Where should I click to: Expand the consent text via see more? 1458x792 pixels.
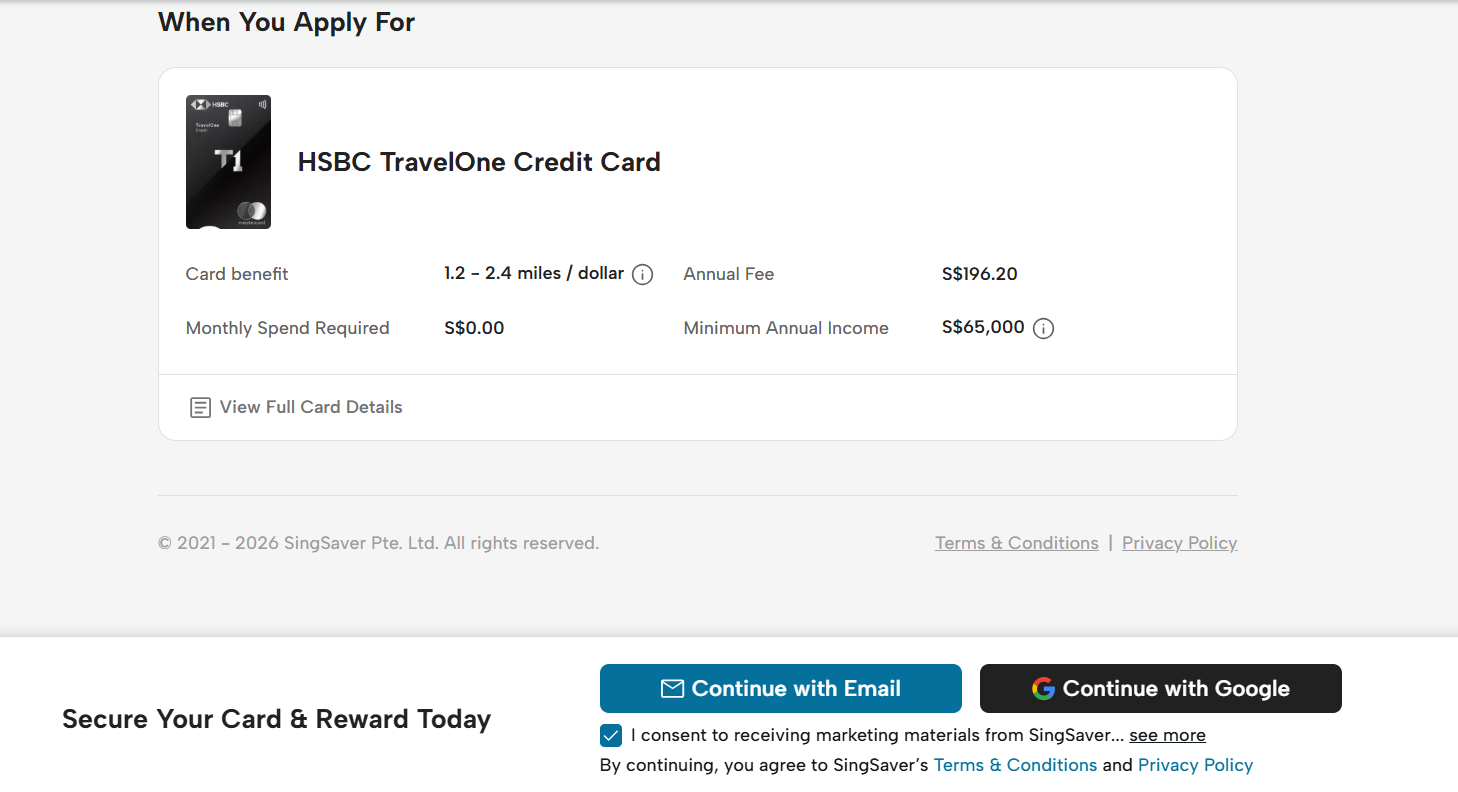1167,735
